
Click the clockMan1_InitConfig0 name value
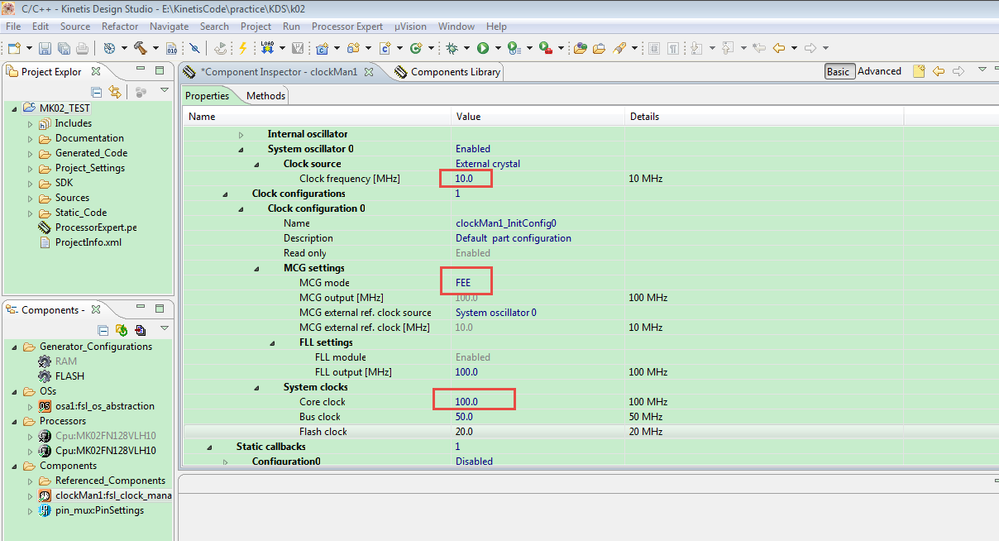coord(506,224)
